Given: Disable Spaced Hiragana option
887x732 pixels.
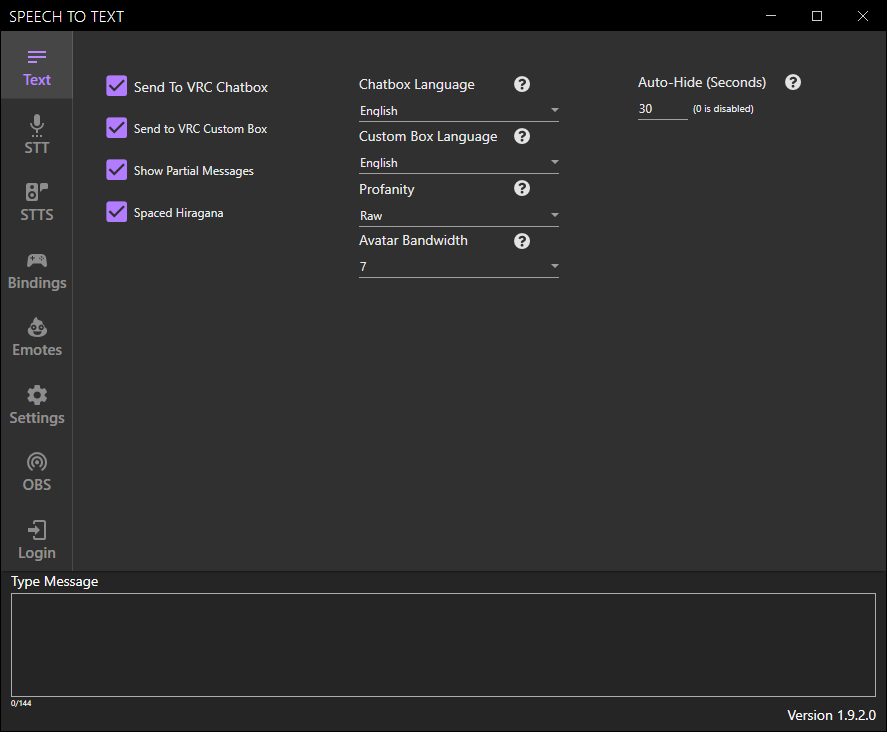Looking at the screenshot, I should (117, 212).
